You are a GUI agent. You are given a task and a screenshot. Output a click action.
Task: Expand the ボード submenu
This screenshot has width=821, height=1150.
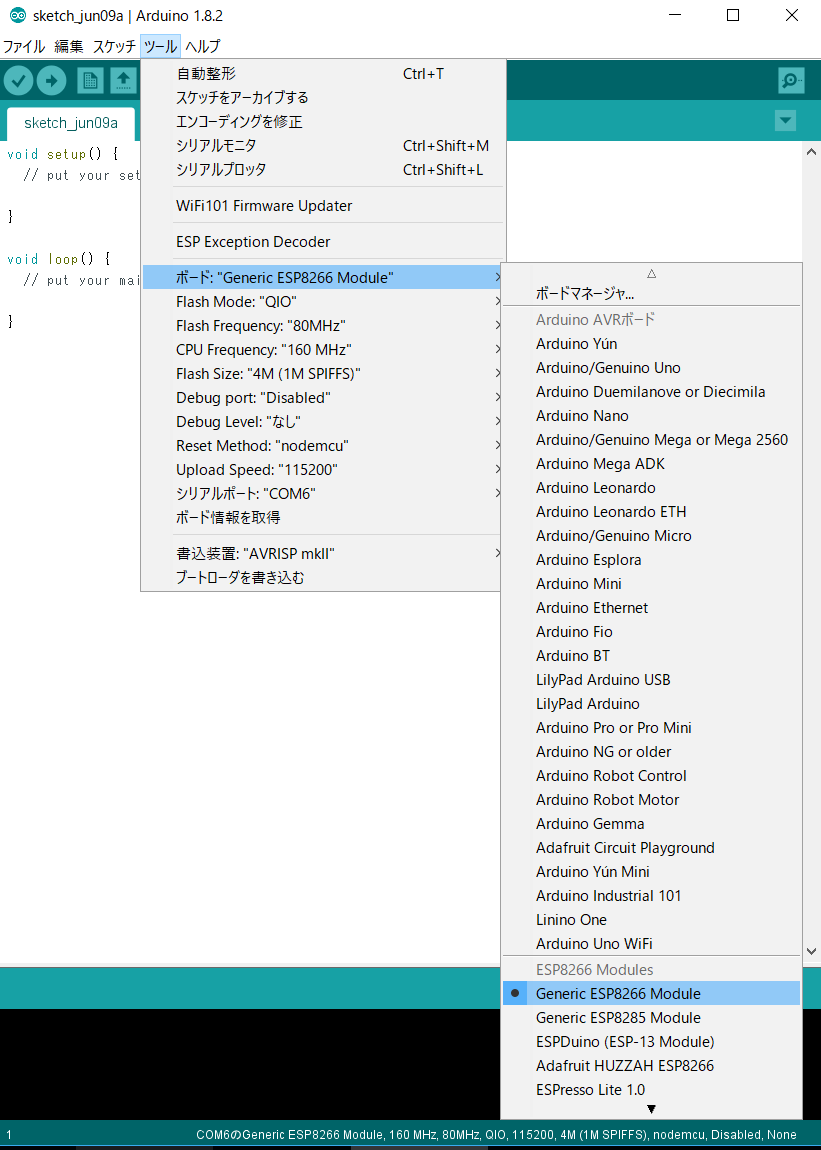324,277
